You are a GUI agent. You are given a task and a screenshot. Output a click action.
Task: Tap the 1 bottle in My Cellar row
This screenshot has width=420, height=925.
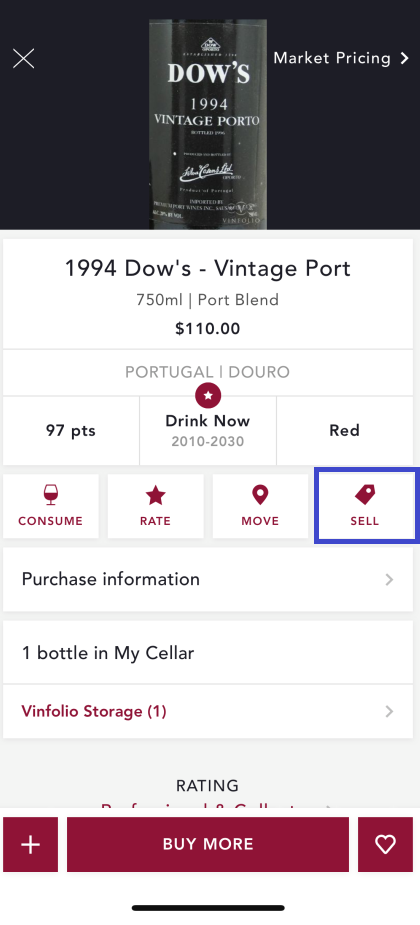(208, 652)
